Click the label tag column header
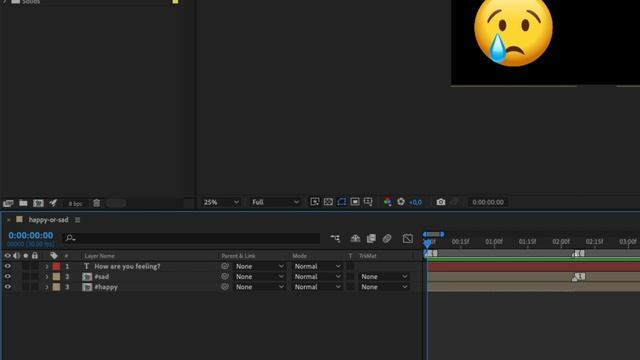The image size is (640, 360). tap(54, 256)
